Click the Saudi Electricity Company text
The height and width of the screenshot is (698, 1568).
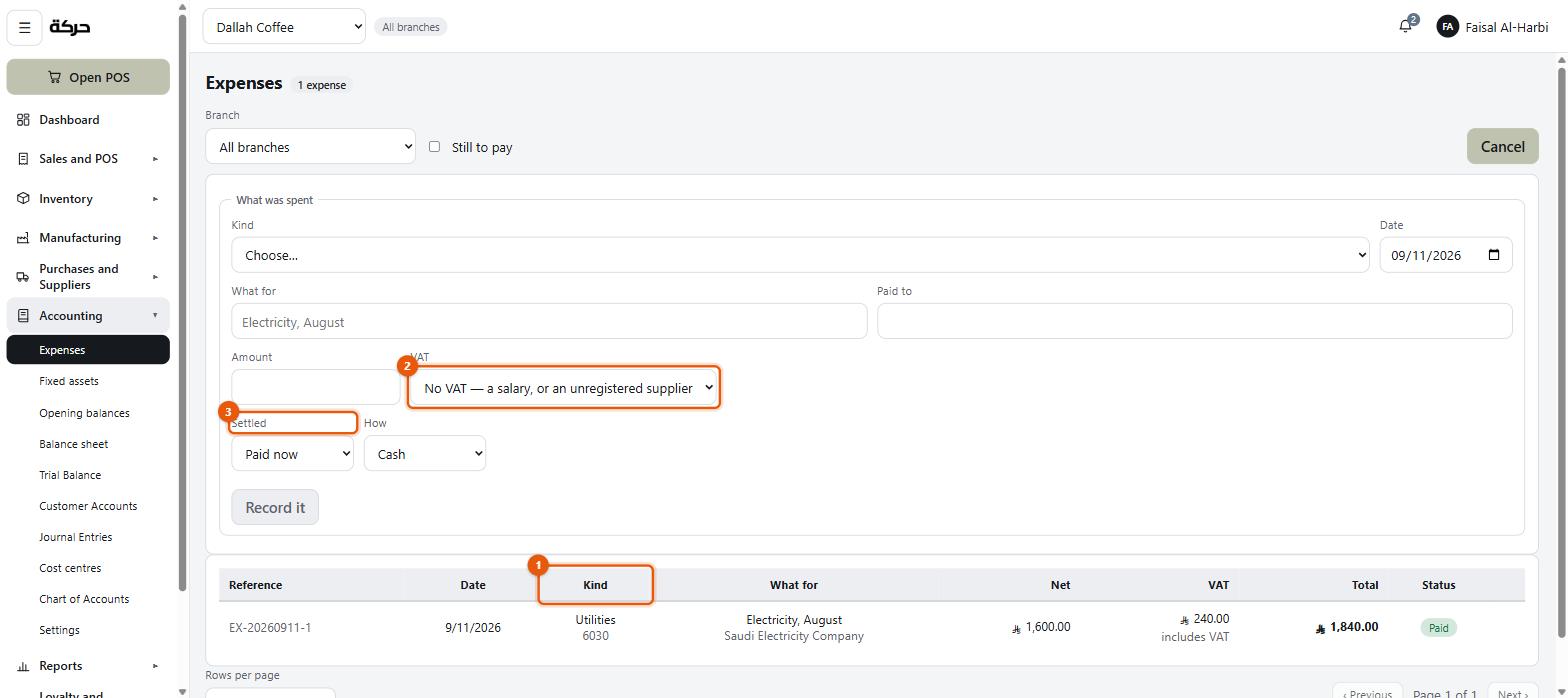coord(793,636)
